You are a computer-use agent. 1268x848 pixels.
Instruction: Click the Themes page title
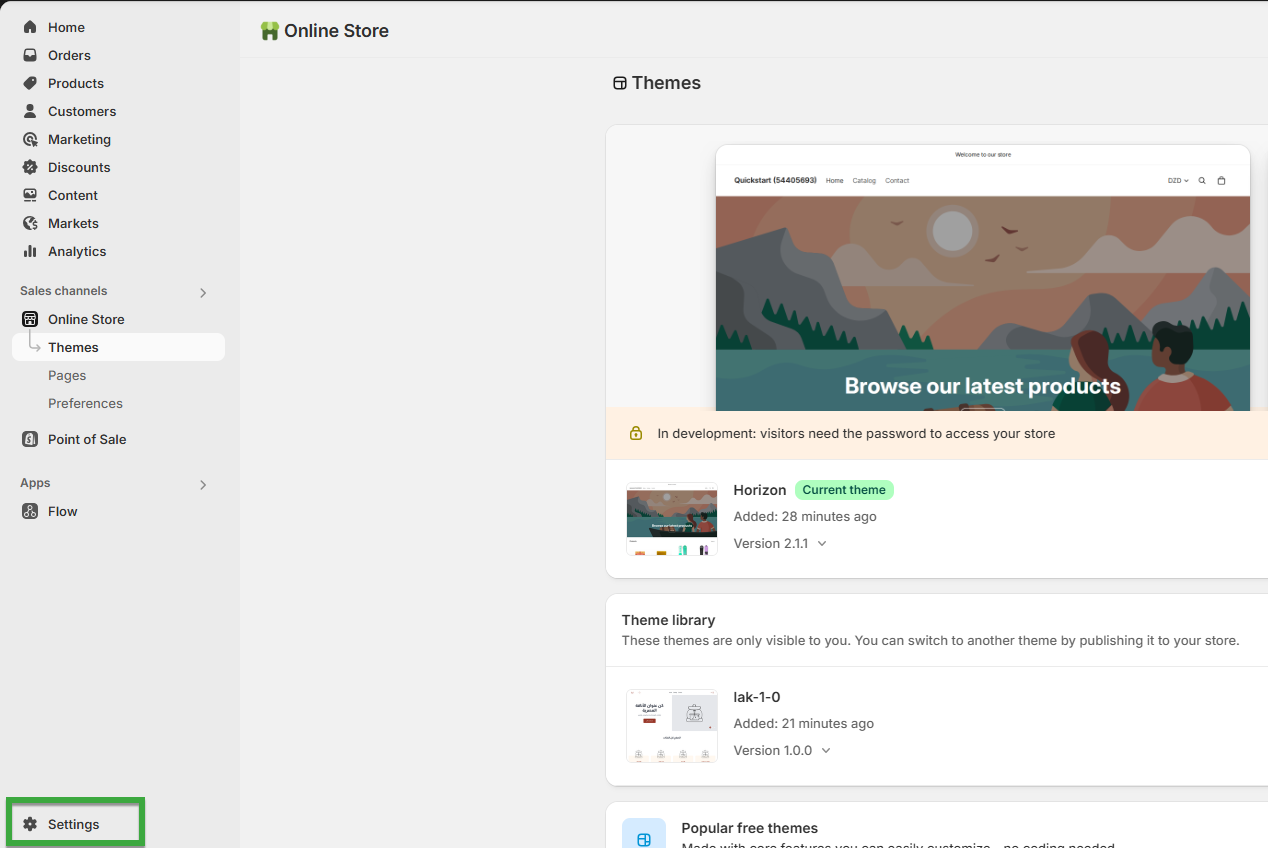(x=666, y=83)
